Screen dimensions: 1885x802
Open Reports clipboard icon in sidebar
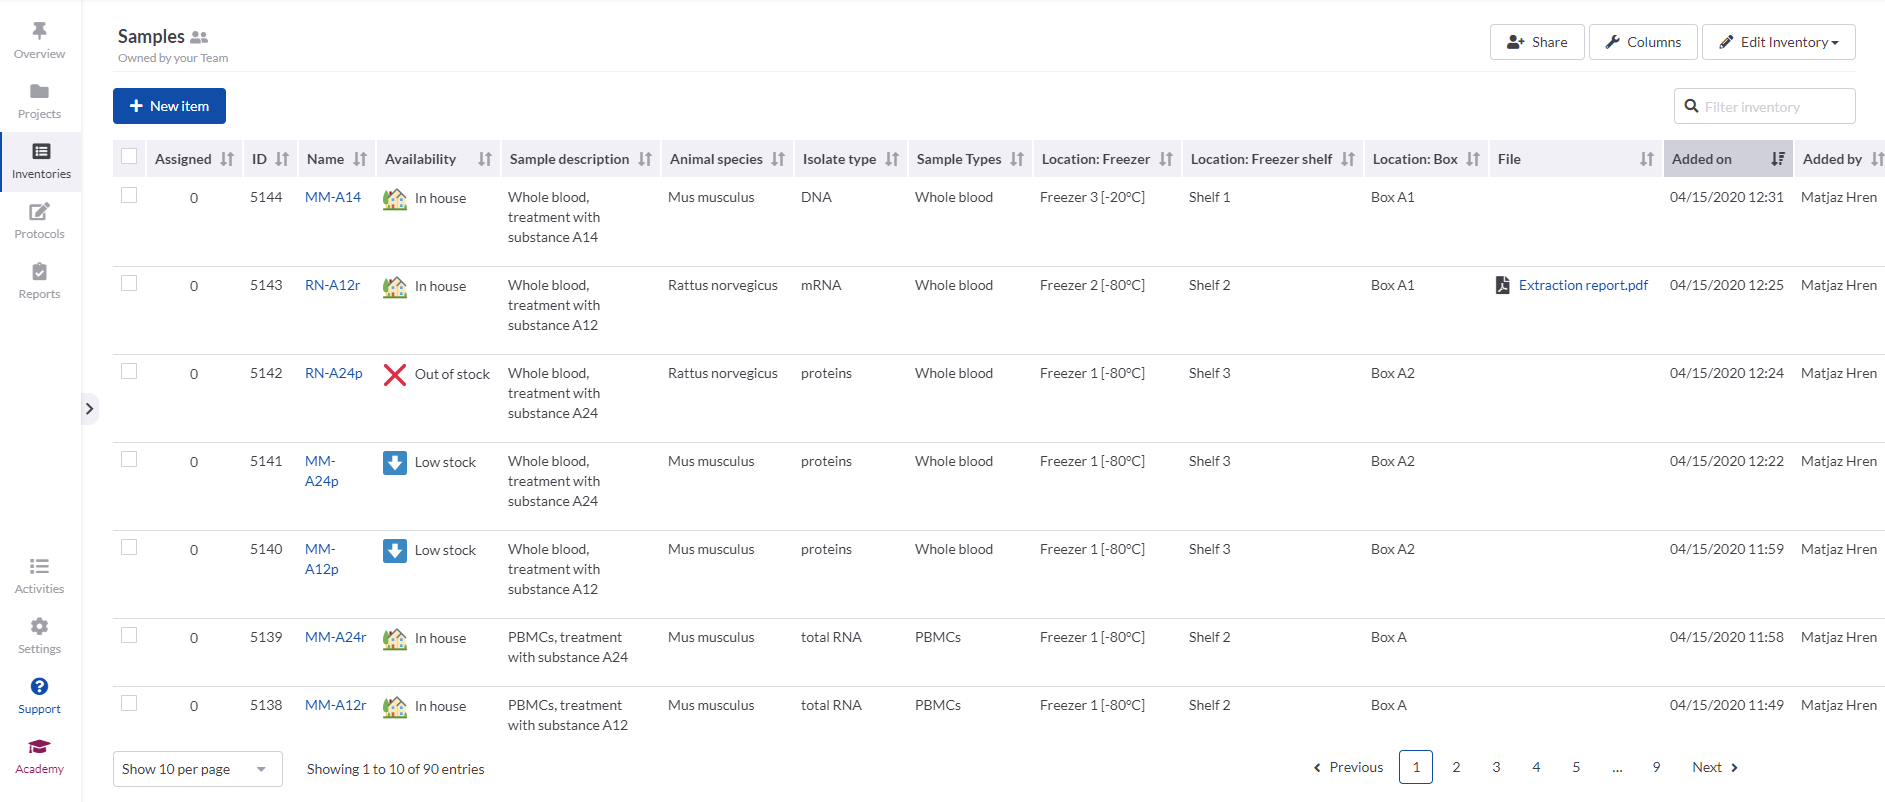tap(39, 271)
